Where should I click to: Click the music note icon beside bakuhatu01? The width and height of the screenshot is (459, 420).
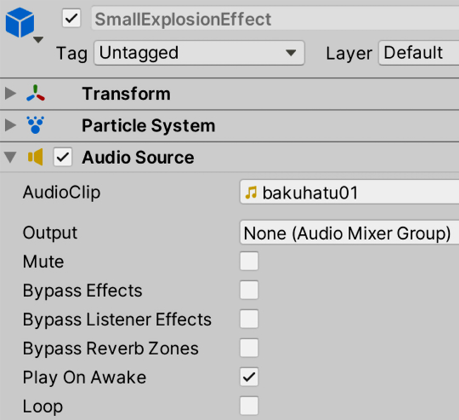[x=251, y=192]
